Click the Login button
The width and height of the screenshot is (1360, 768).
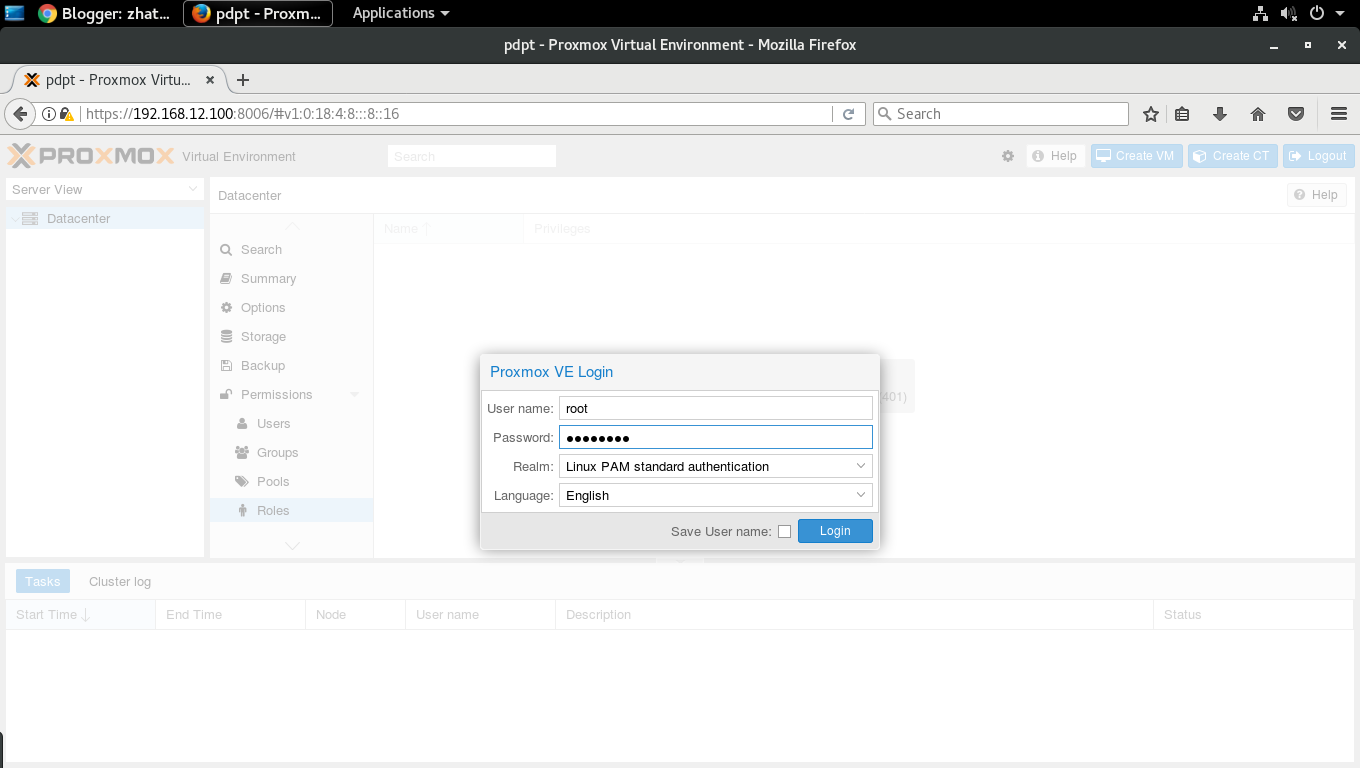click(x=835, y=531)
